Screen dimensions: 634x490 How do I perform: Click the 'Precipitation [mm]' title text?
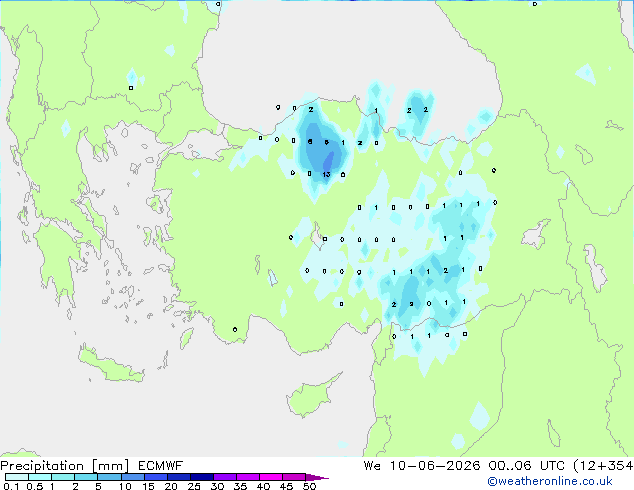coord(65,466)
